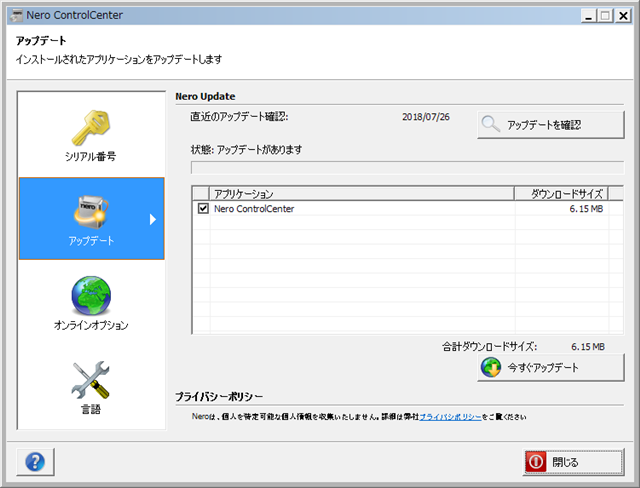640x488 pixels.
Task: Click the 6.15 MB cell in the Nero ControlCenter row
Action: point(586,209)
